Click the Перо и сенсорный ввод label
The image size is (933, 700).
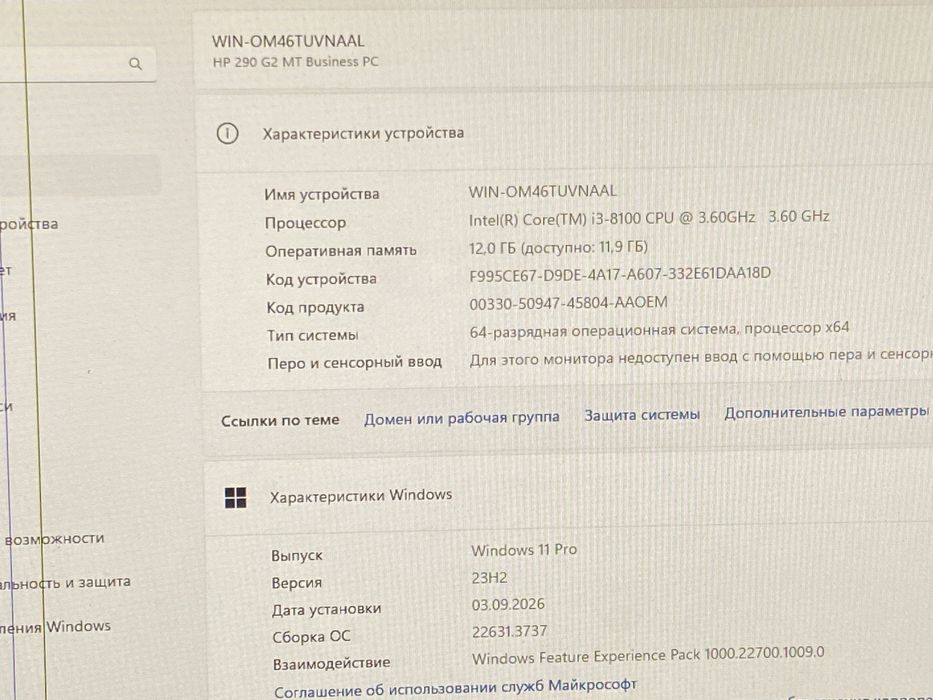tap(355, 362)
